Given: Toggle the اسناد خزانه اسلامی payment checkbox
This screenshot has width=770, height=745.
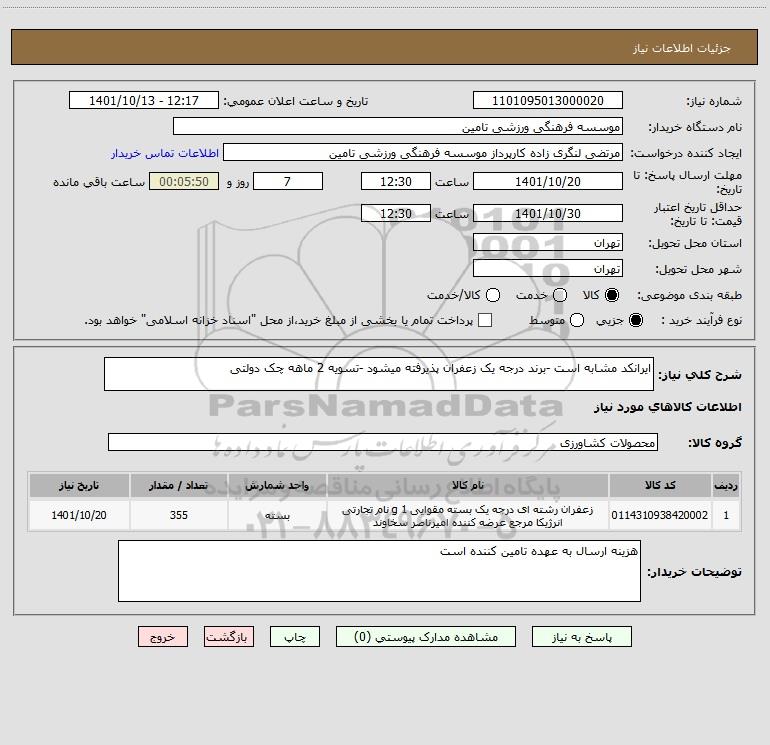Looking at the screenshot, I should pyautogui.click(x=485, y=320).
